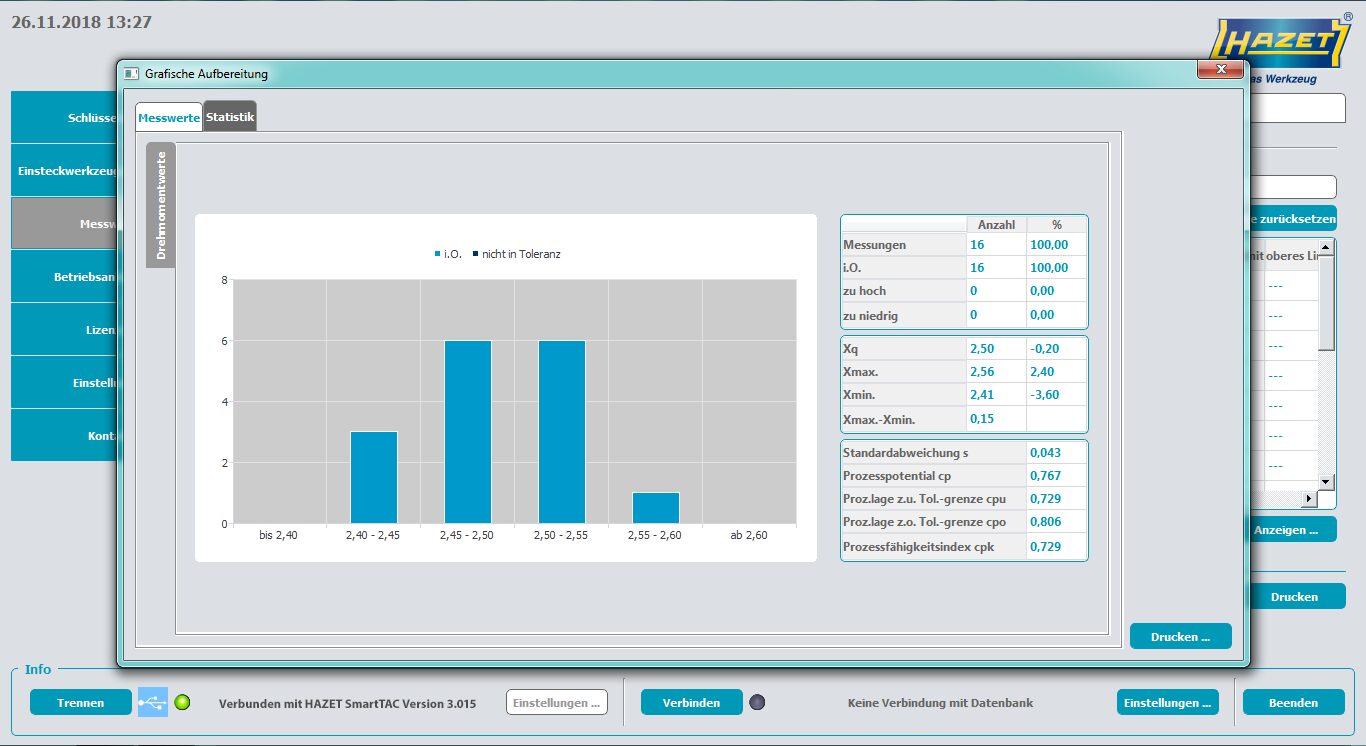
Task: Click the green SmartTAC connection status light
Action: (x=182, y=702)
